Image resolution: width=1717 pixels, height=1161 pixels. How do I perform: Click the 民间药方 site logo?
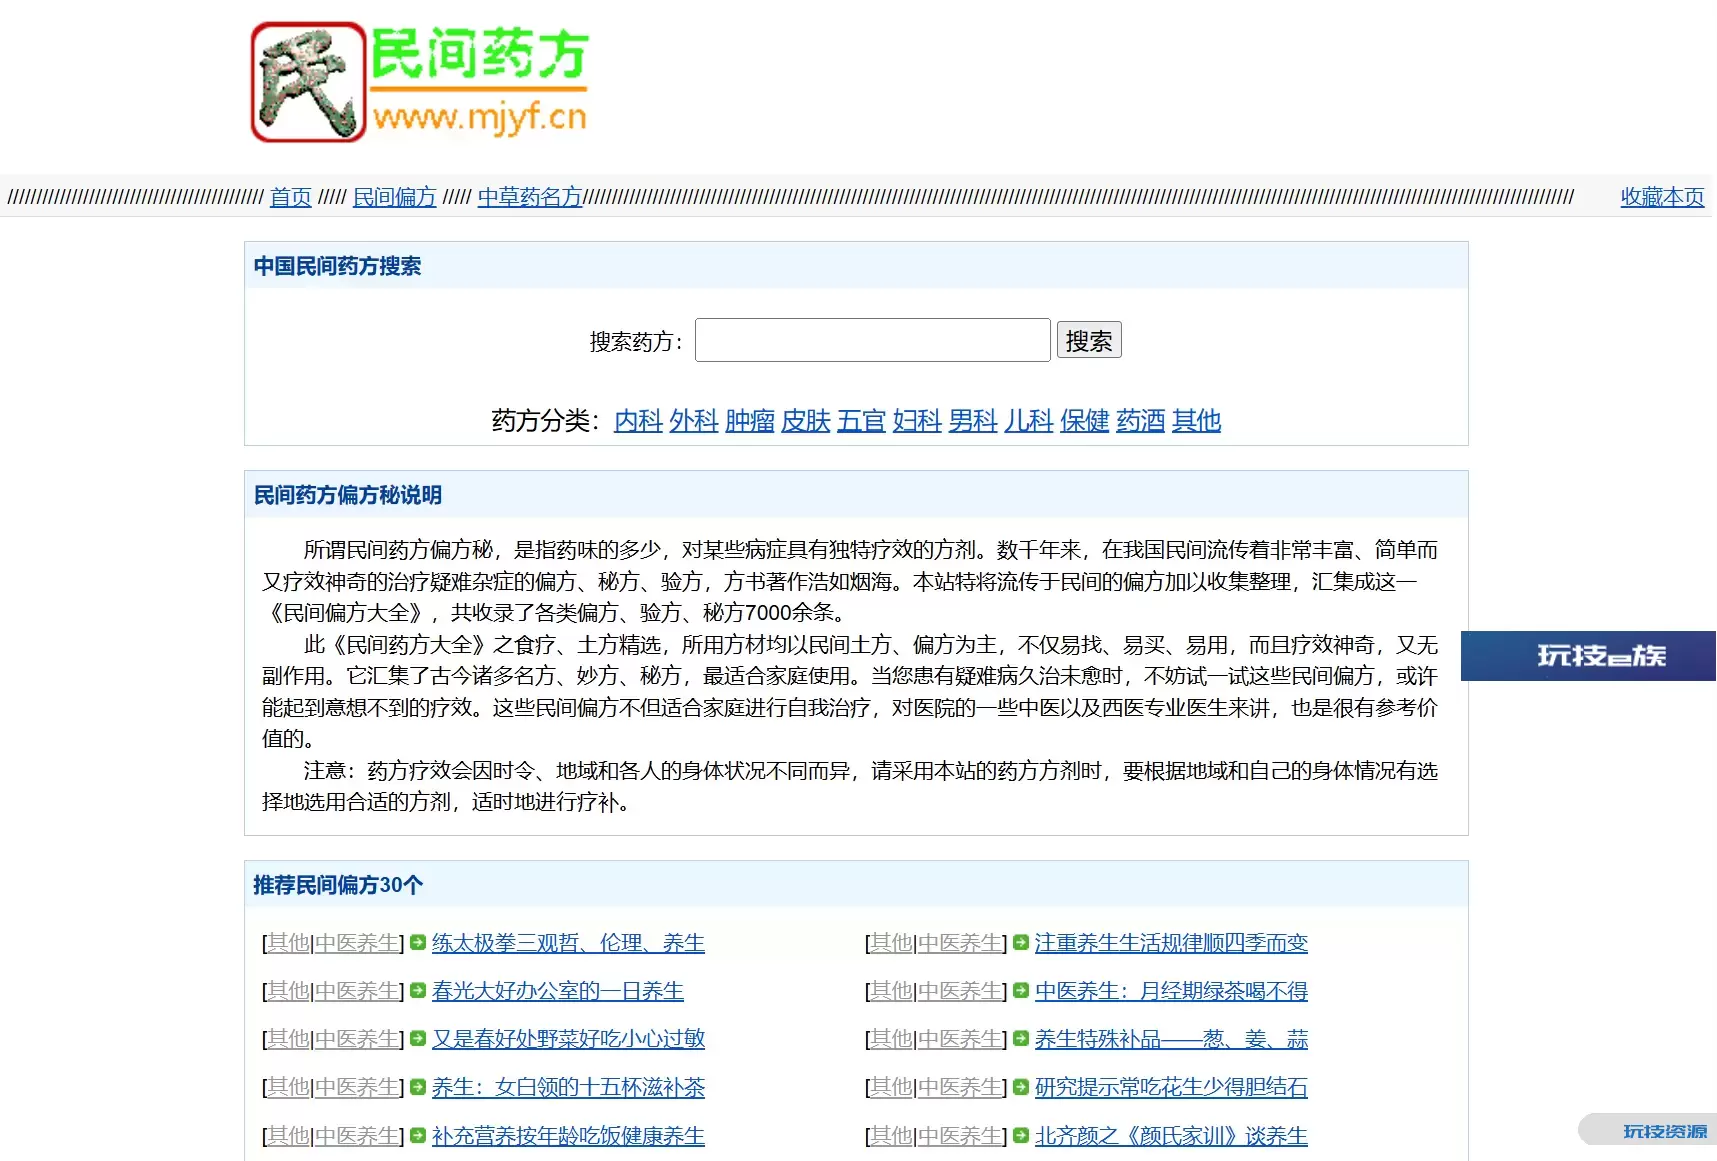tap(419, 82)
